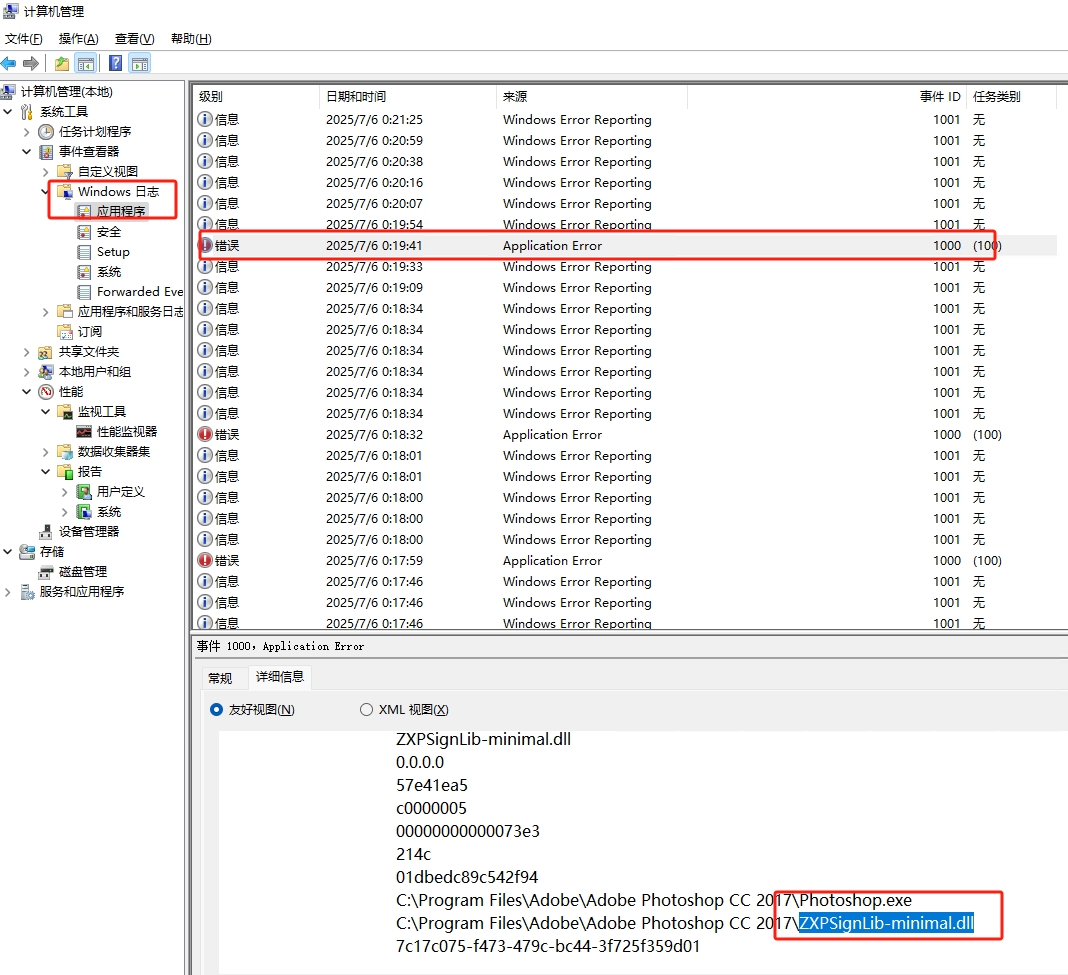Click the 安全 log icon

point(84,232)
